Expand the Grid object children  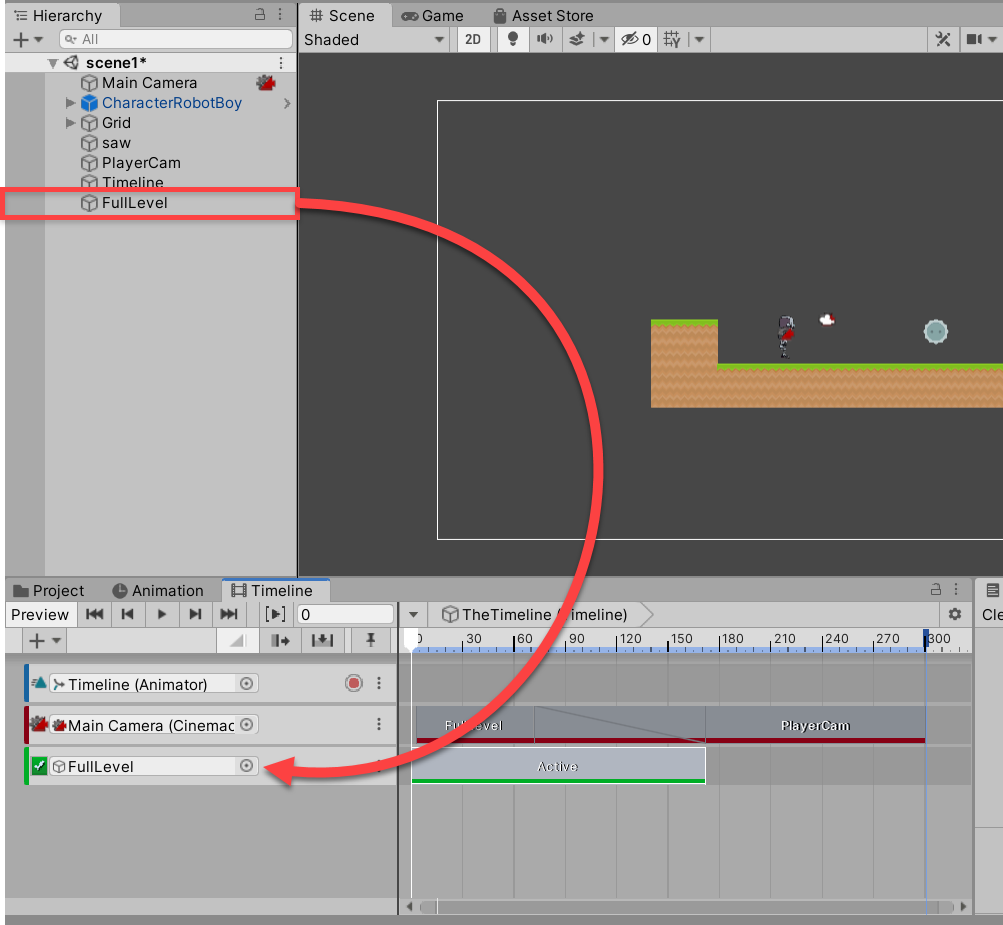[x=70, y=122]
